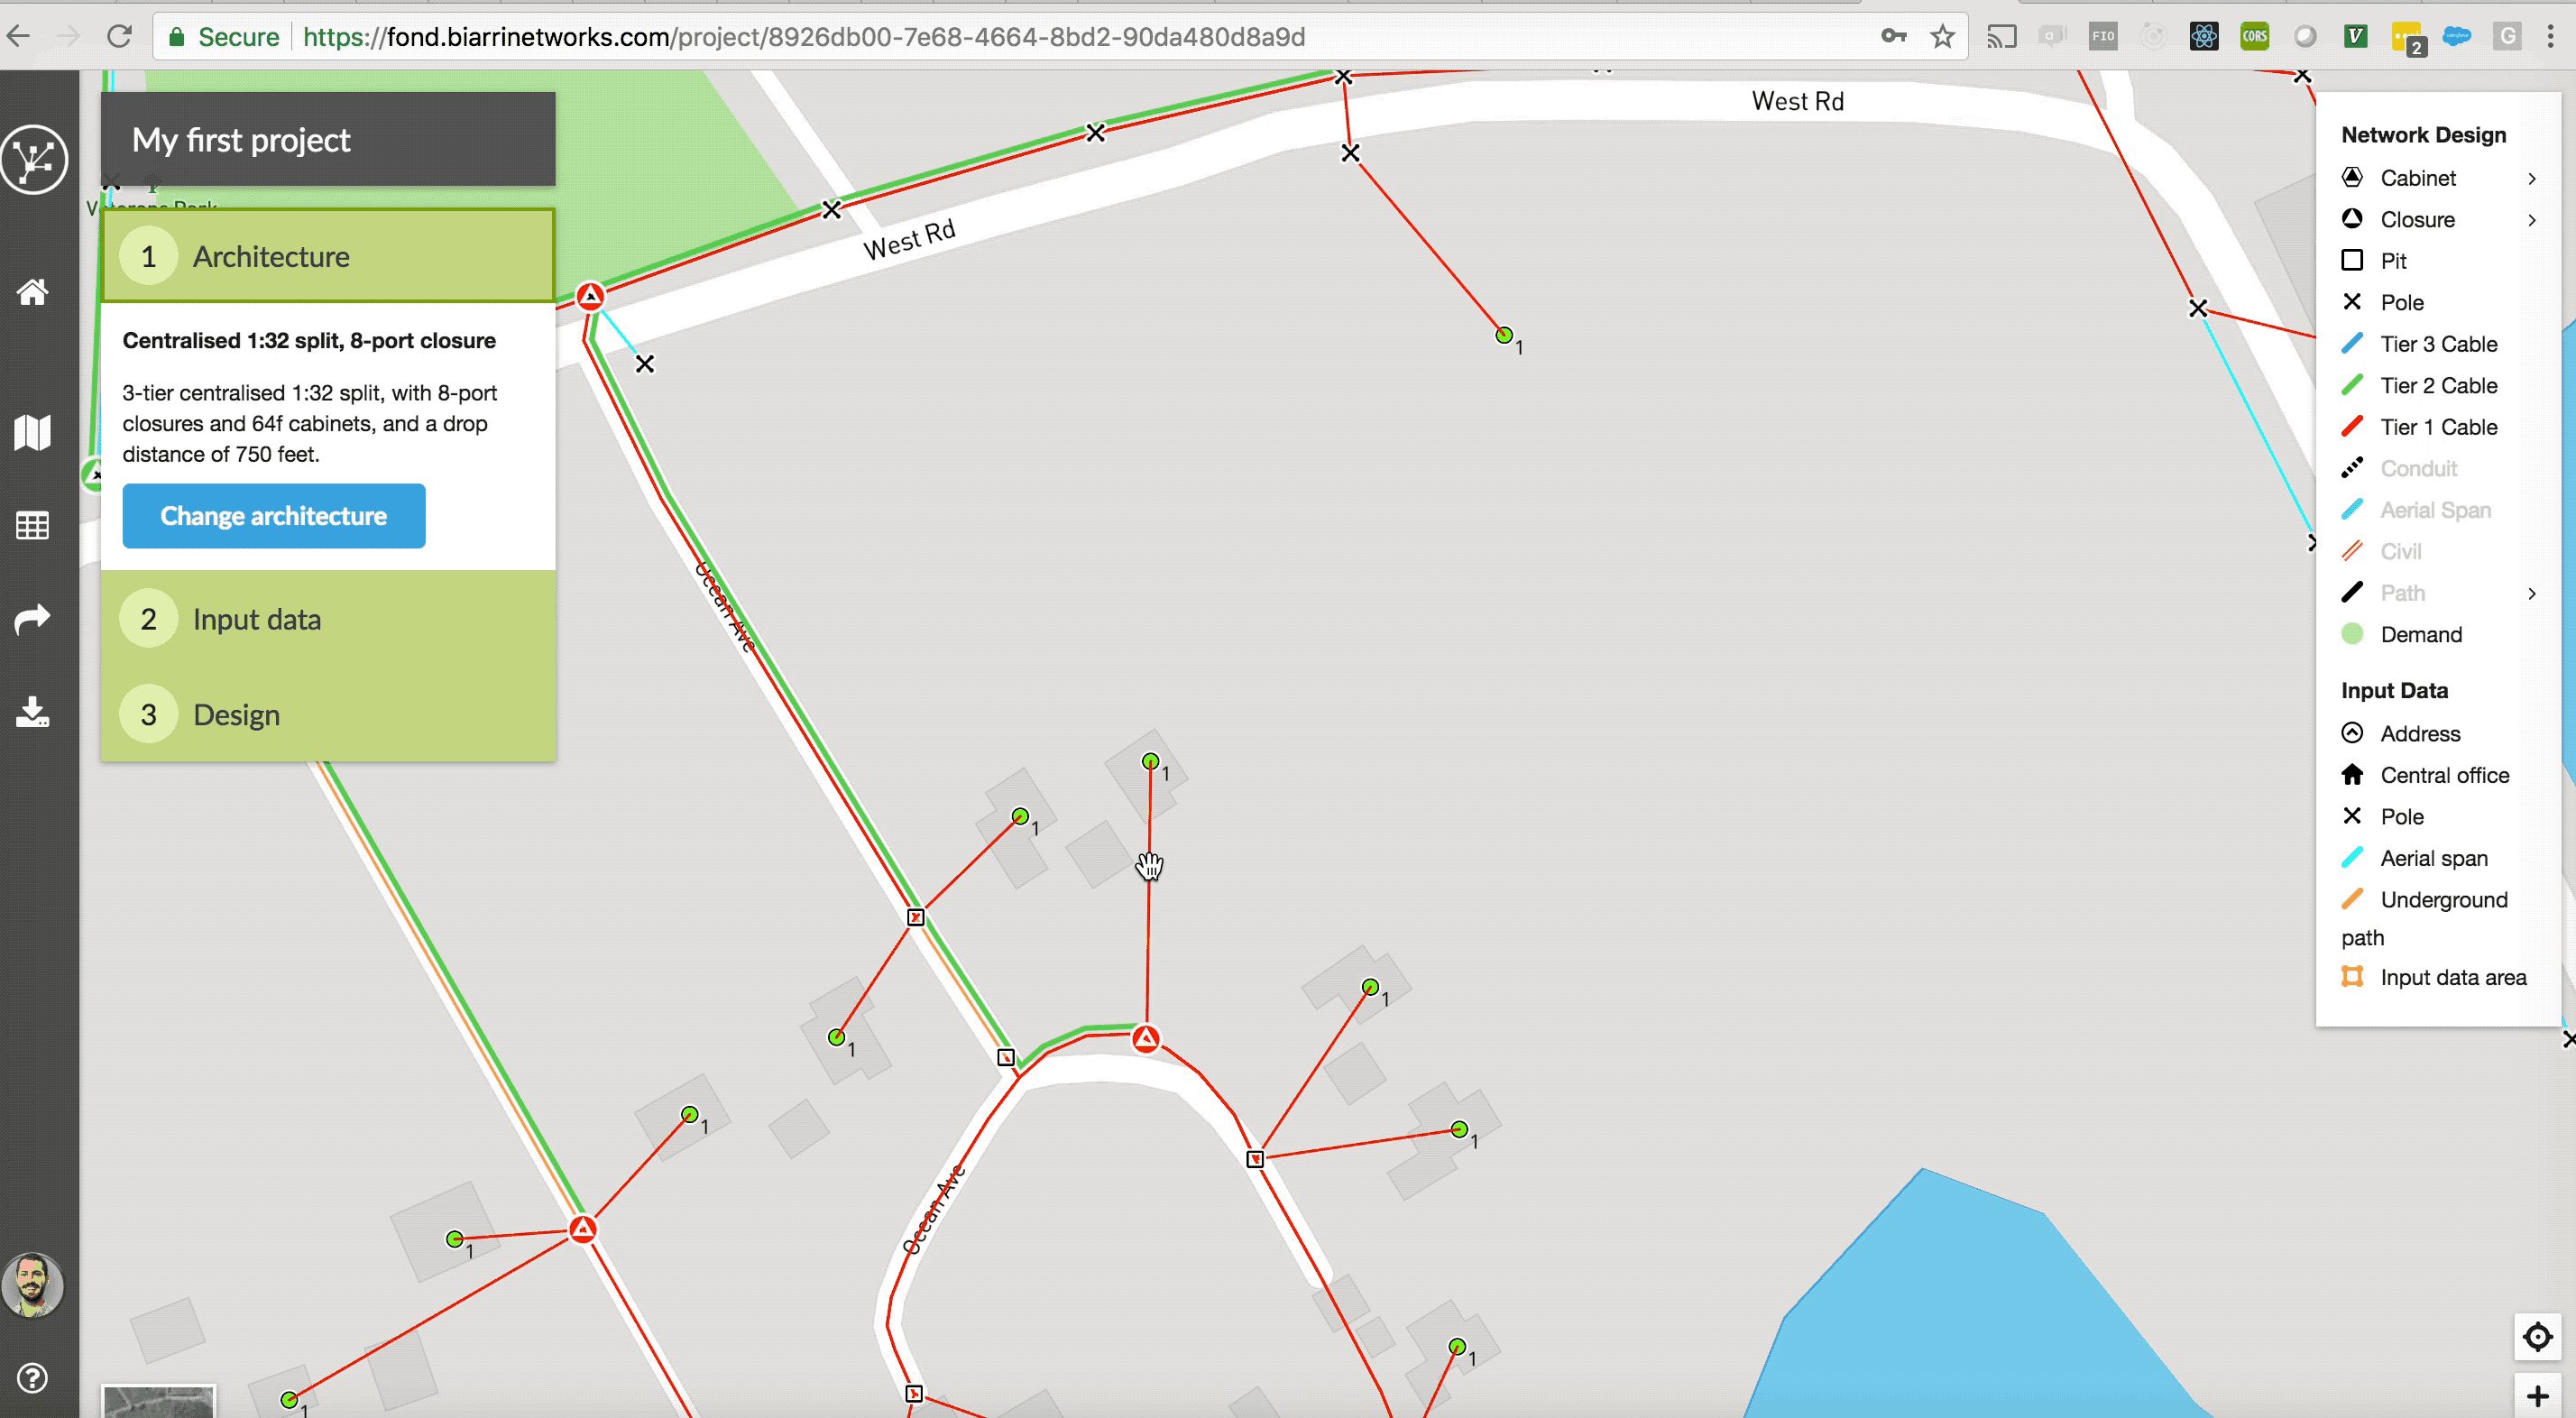Toggle Demand layer visibility
Image resolution: width=2576 pixels, height=1418 pixels.
(x=2420, y=634)
